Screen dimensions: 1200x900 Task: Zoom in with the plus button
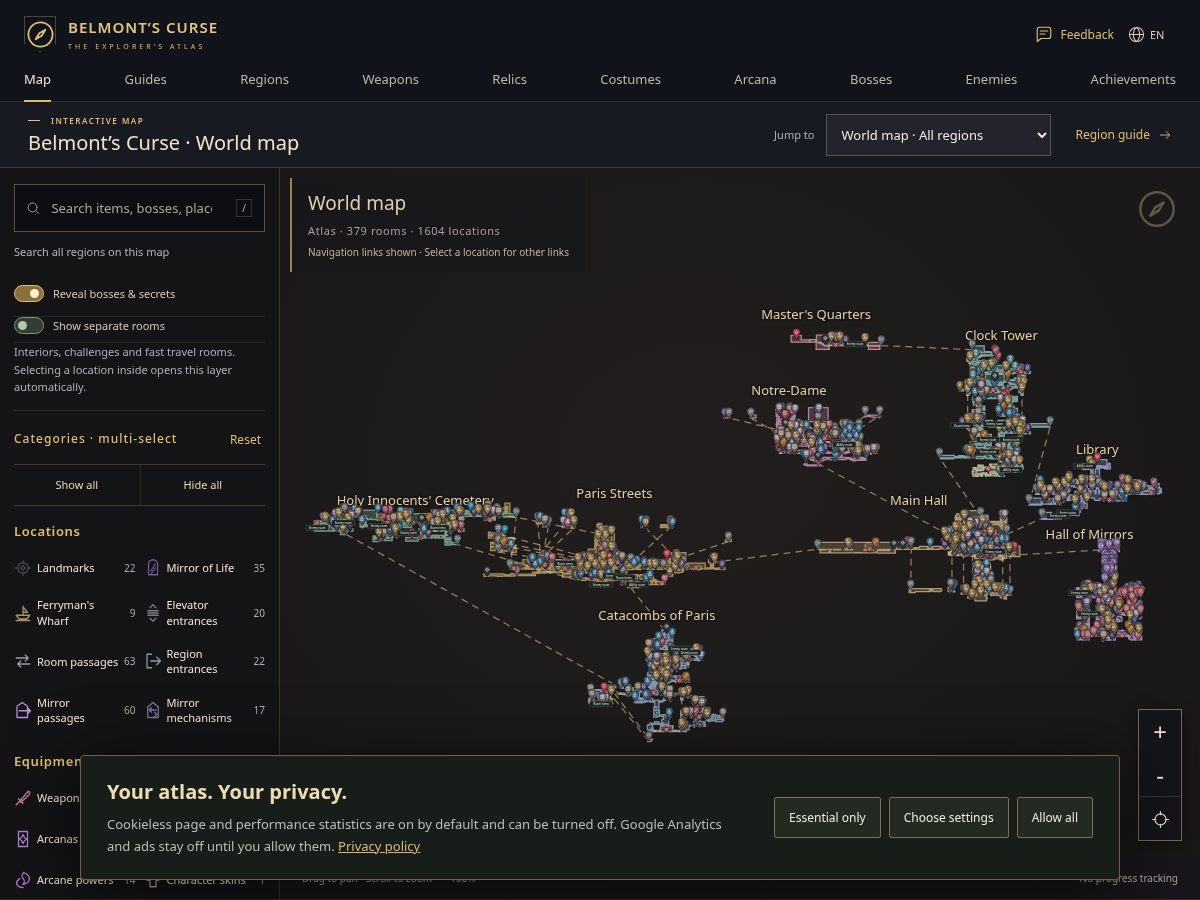(1160, 732)
